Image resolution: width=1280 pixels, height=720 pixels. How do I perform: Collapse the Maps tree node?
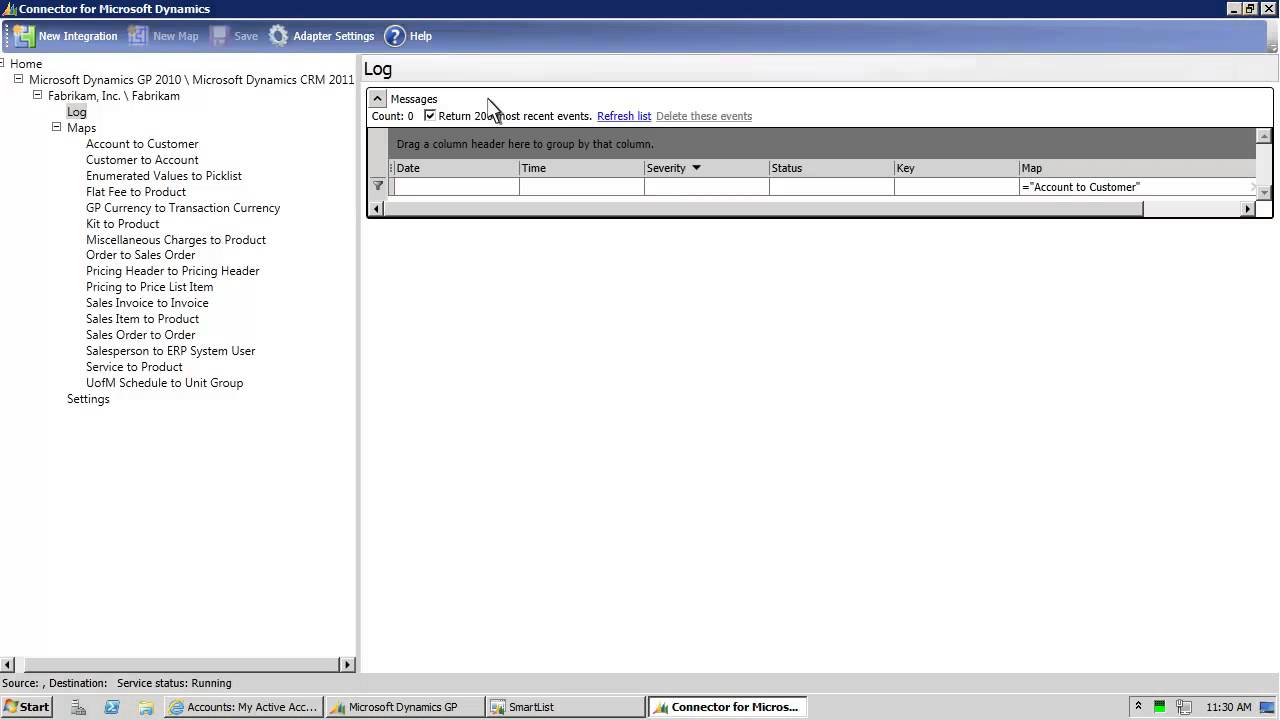[56, 127]
